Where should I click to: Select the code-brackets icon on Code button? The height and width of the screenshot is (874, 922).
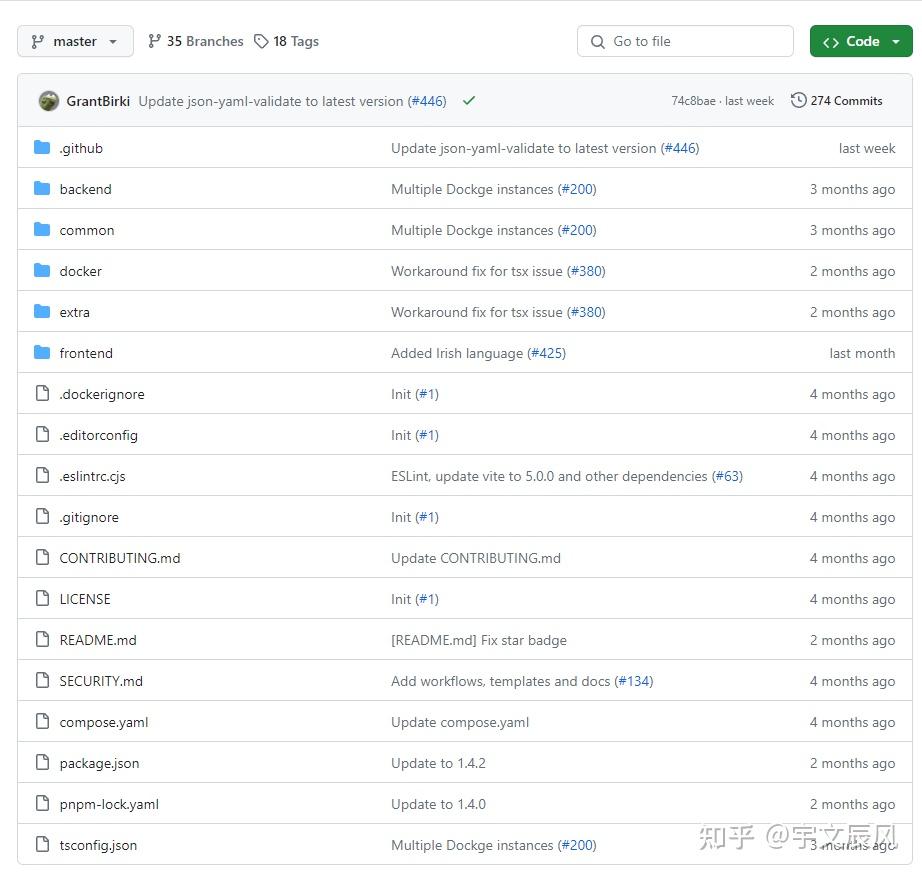tap(831, 41)
